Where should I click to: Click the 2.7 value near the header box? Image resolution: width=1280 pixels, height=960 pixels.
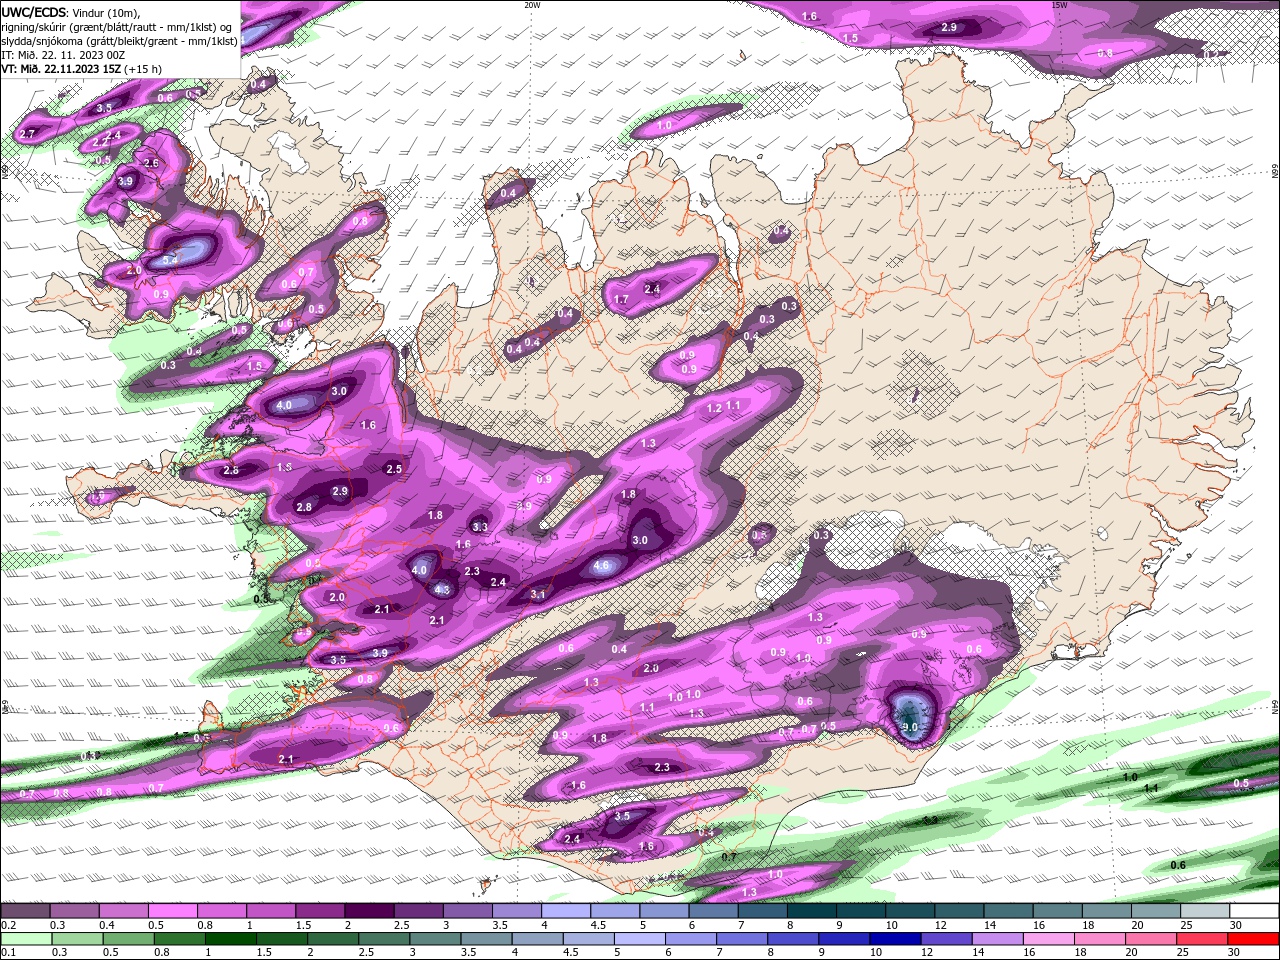(x=27, y=133)
